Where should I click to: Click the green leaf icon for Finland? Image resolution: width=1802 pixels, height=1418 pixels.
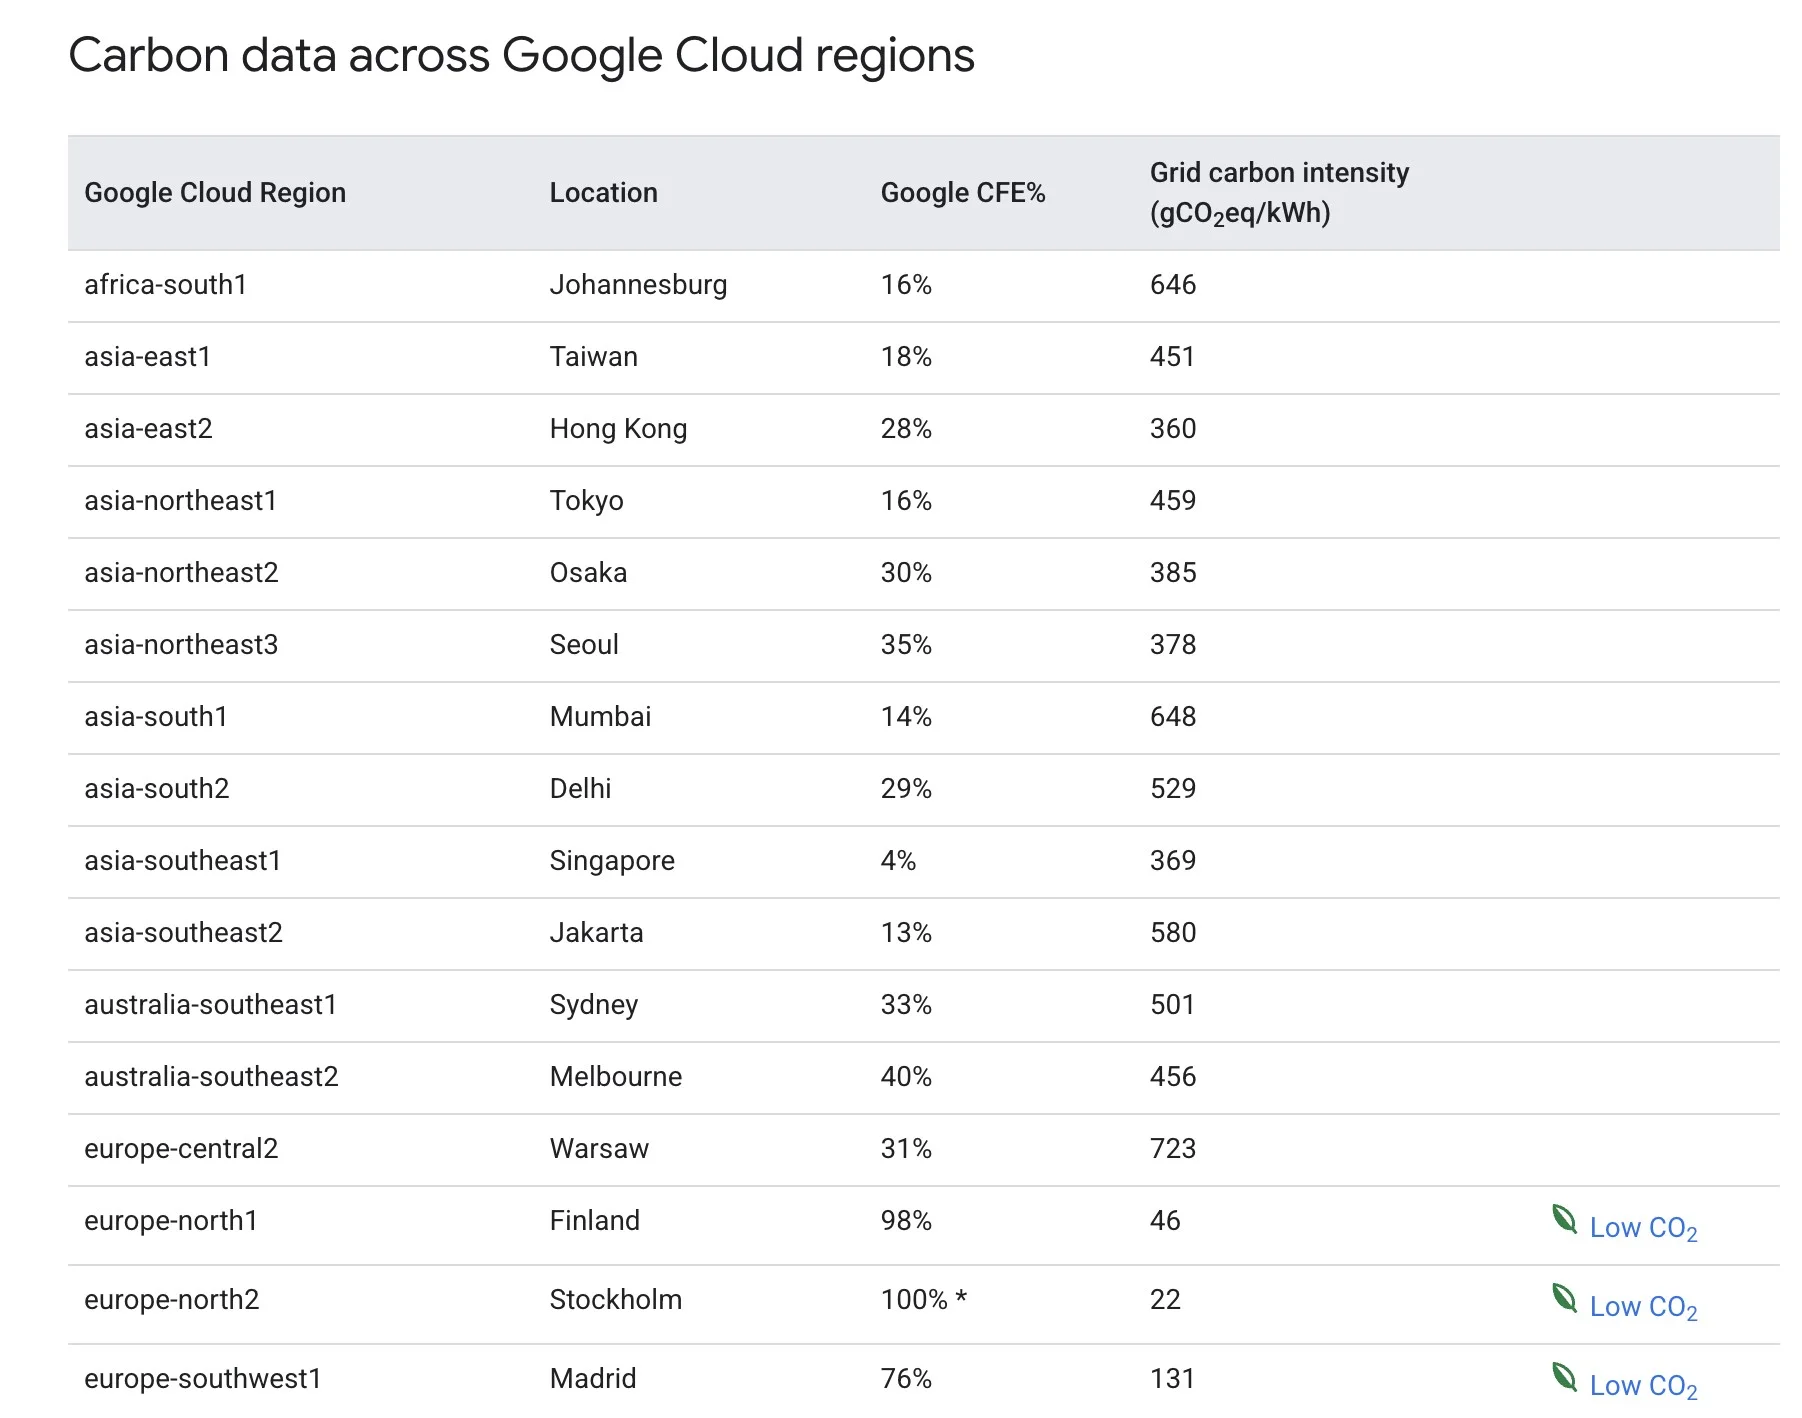(1564, 1219)
